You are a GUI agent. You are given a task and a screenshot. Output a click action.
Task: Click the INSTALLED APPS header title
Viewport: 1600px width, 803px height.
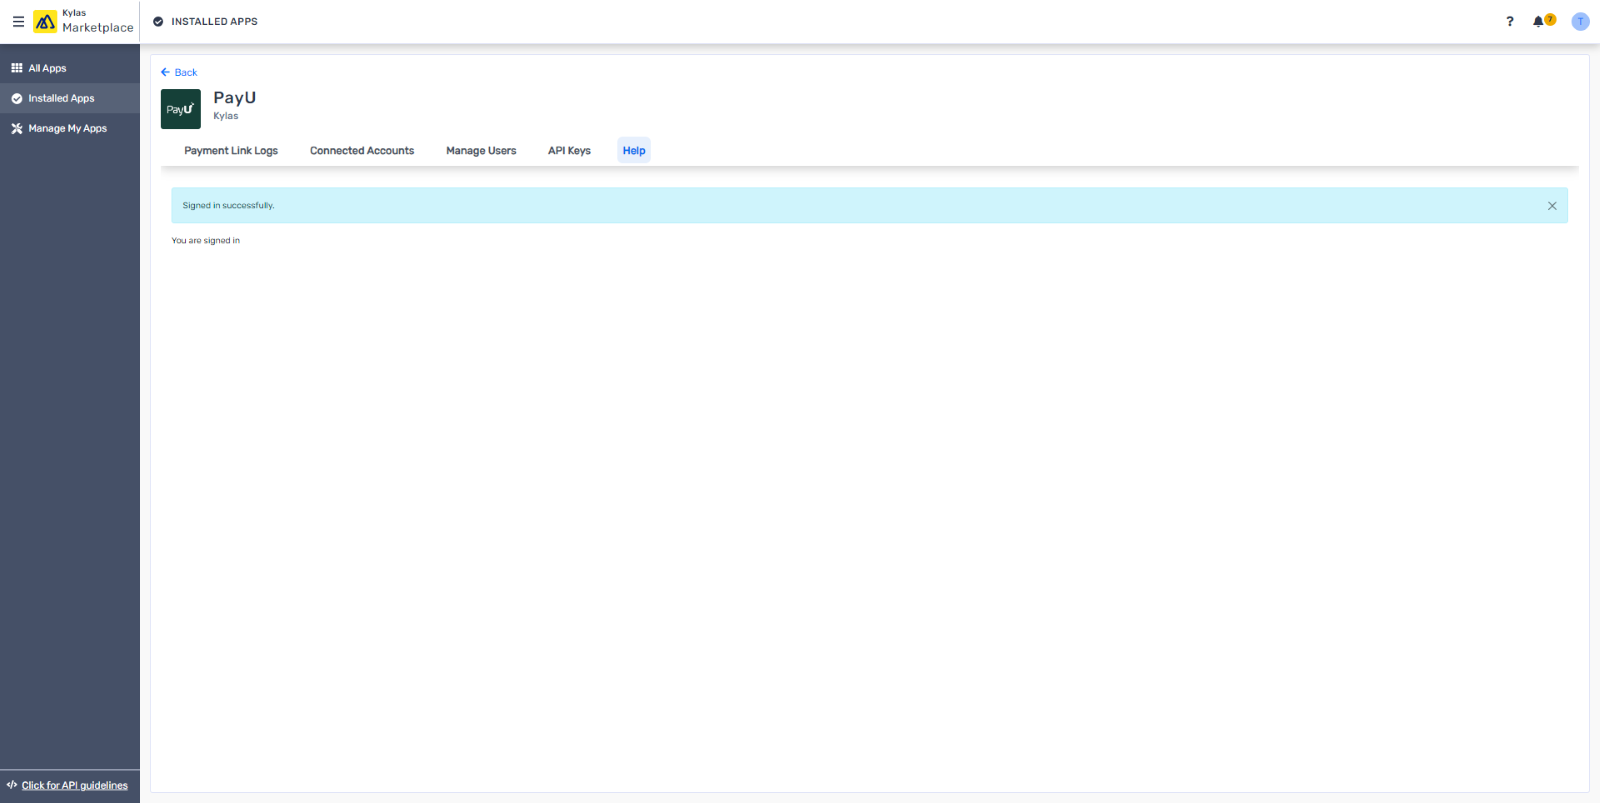pos(214,21)
